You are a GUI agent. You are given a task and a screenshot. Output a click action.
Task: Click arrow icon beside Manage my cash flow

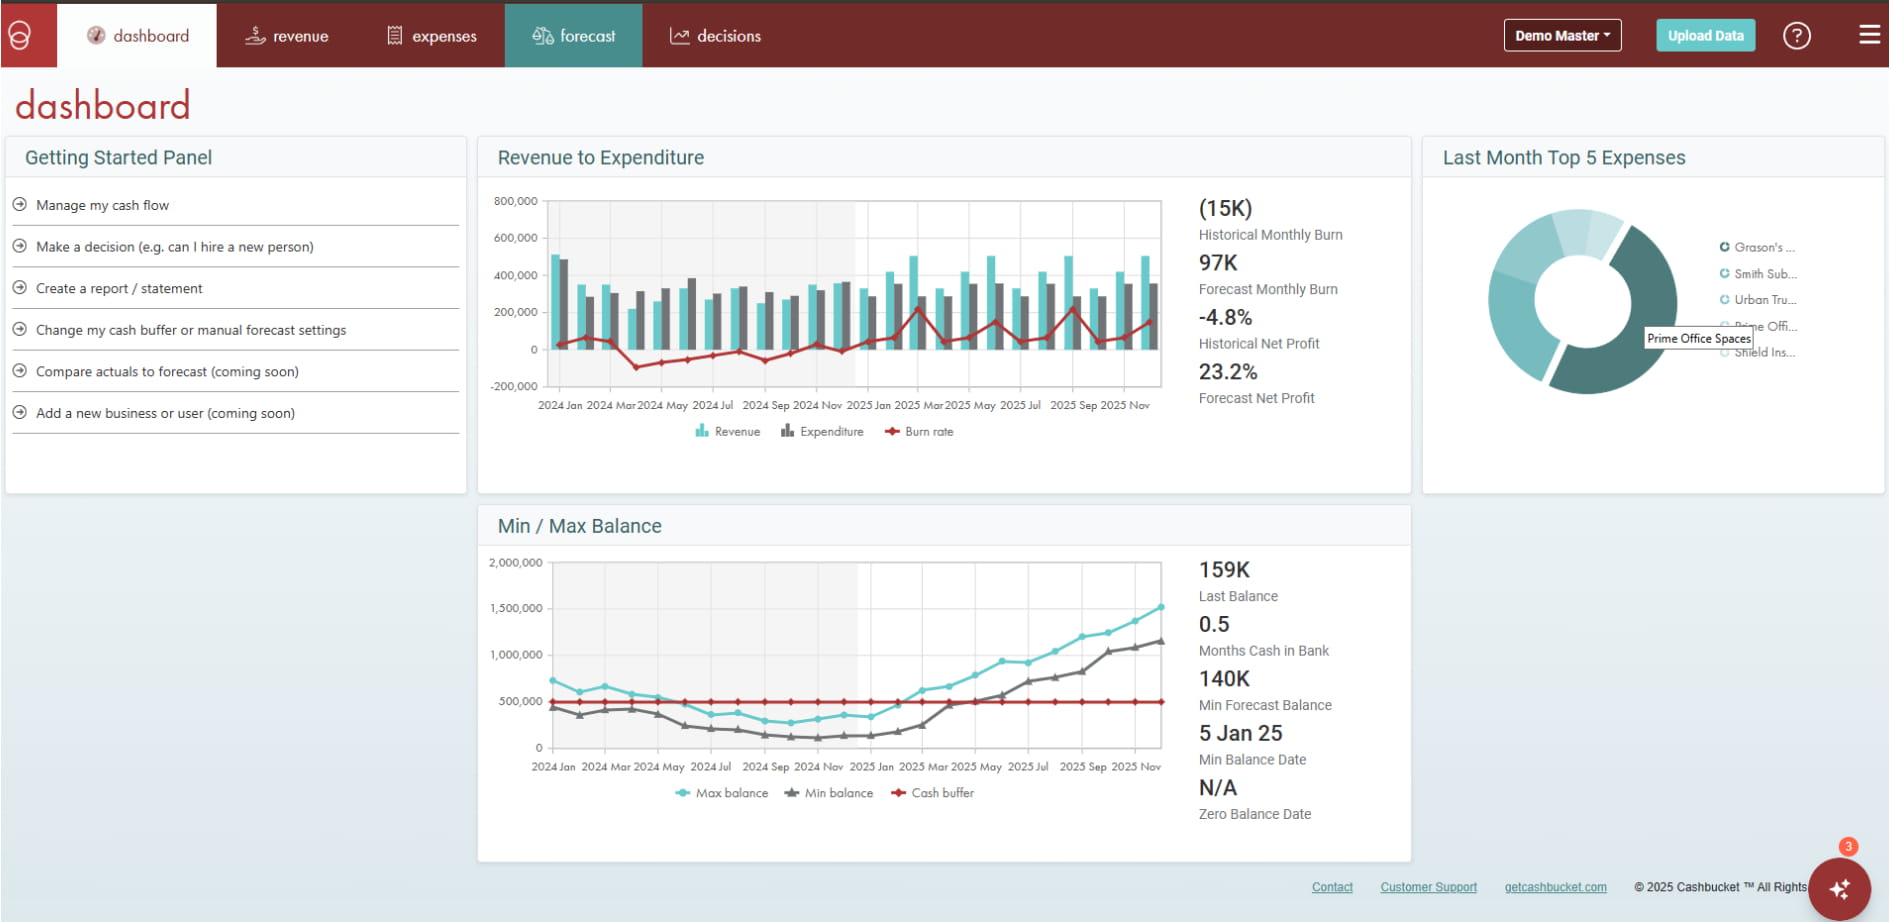pos(19,205)
